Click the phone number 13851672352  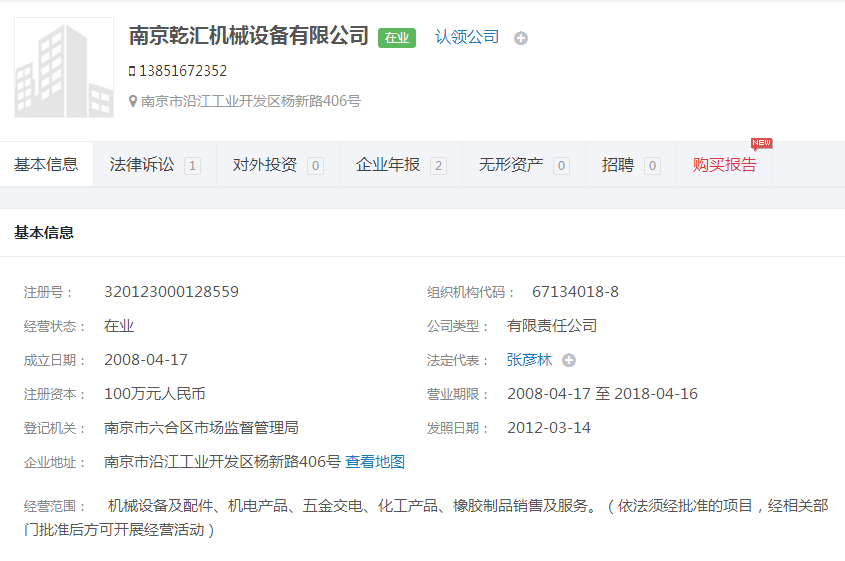pos(183,71)
